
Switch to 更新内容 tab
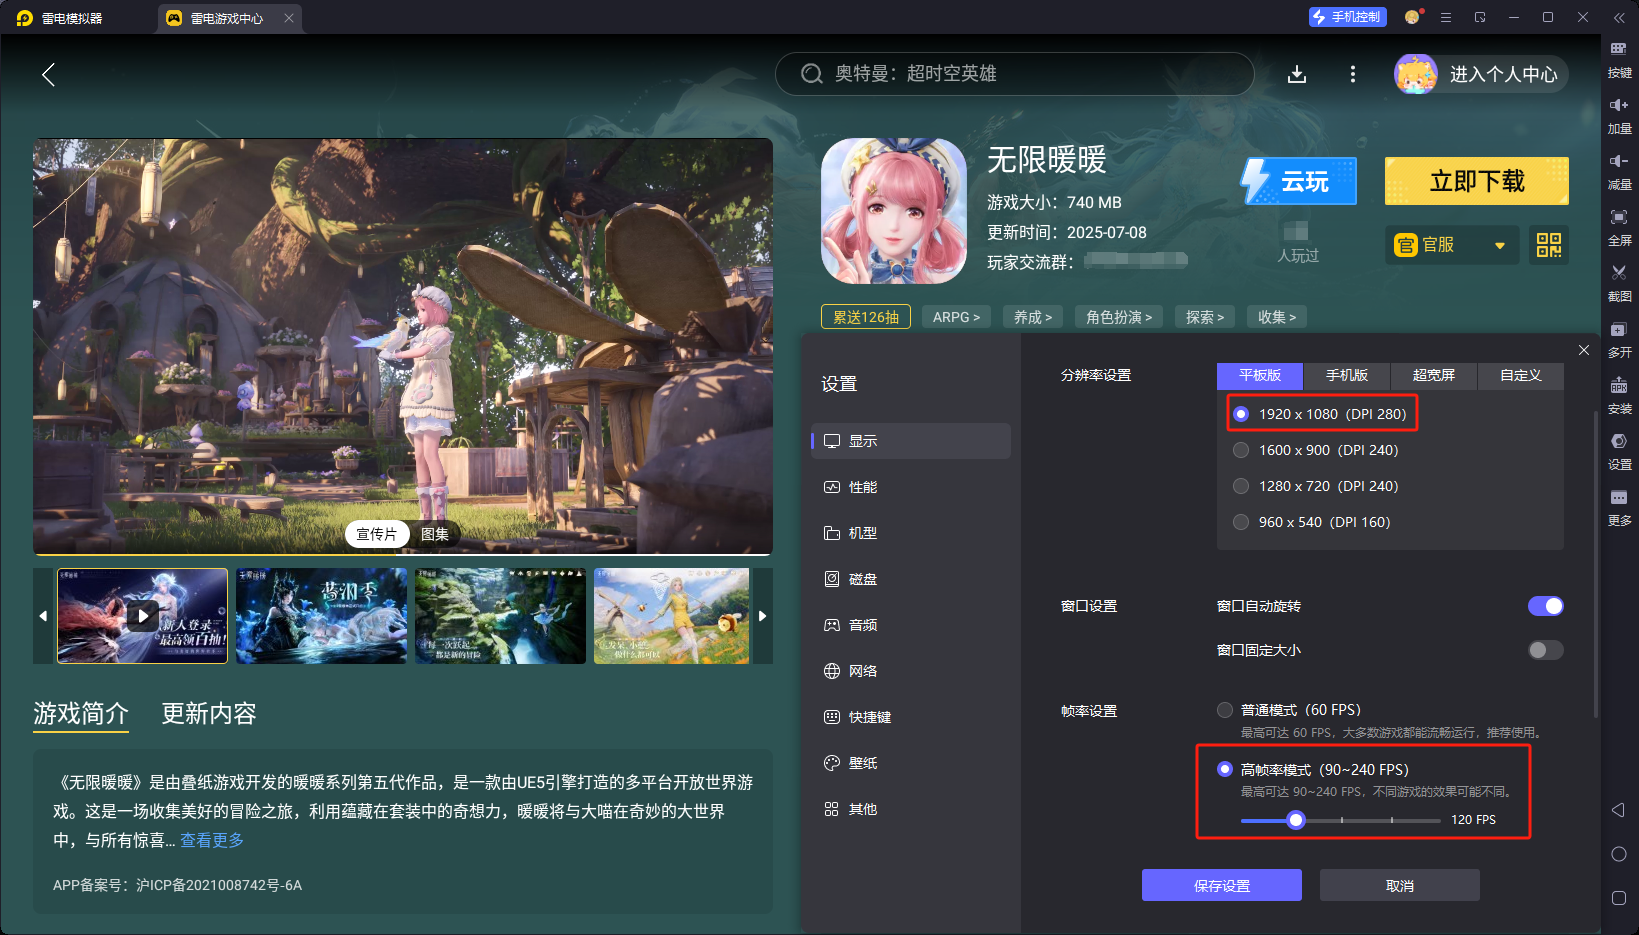tap(209, 713)
